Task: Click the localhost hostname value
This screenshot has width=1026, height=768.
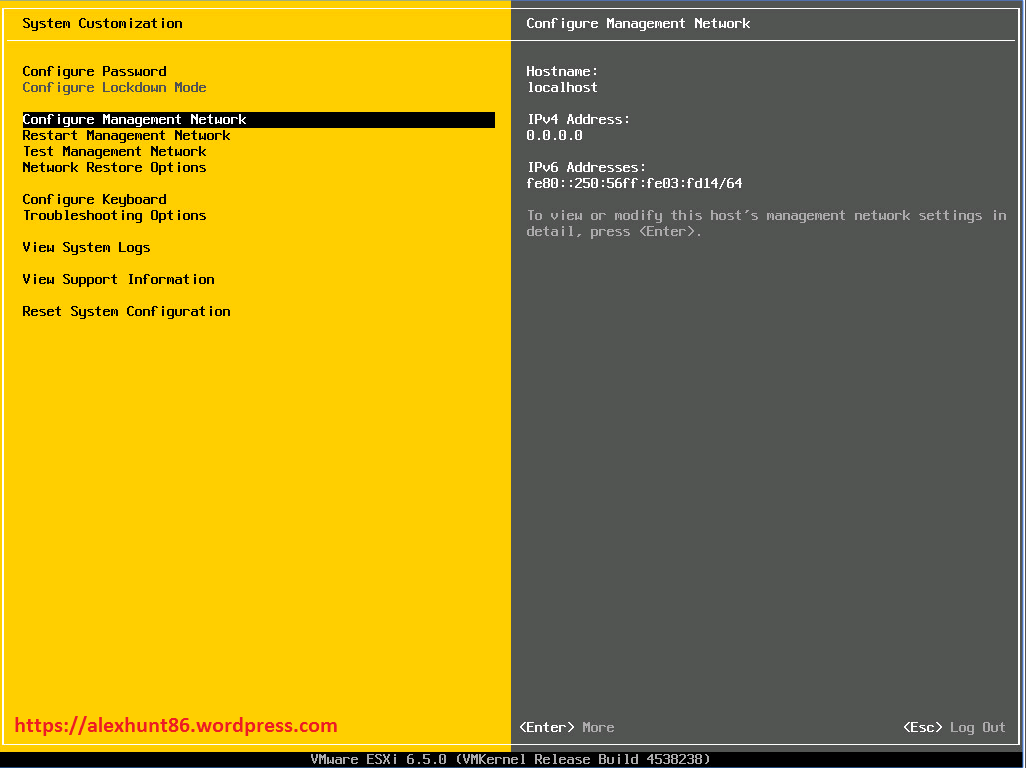Action: click(562, 87)
